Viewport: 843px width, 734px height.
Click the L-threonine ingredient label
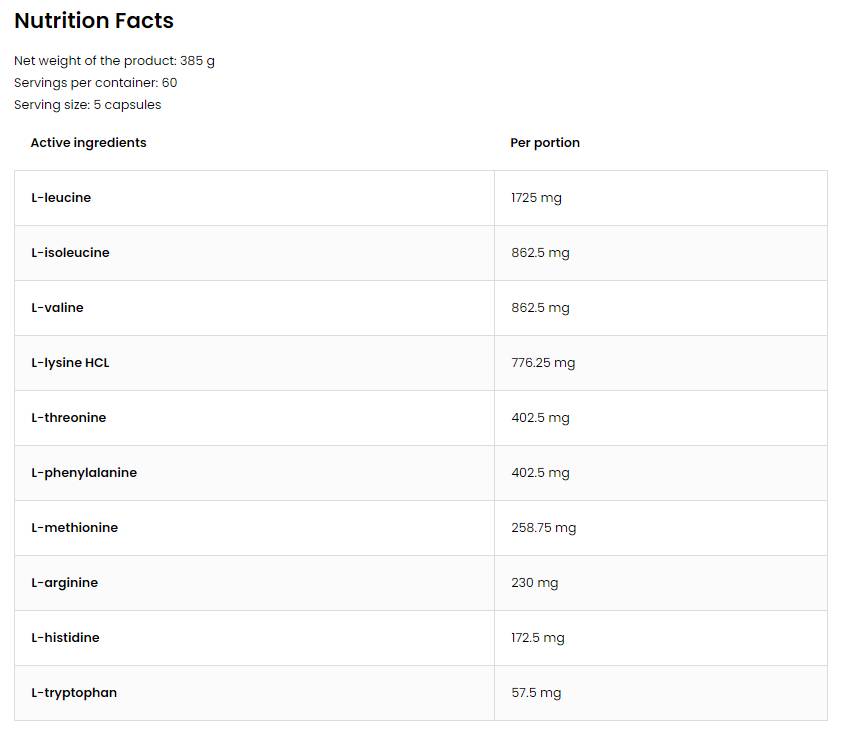pyautogui.click(x=68, y=418)
